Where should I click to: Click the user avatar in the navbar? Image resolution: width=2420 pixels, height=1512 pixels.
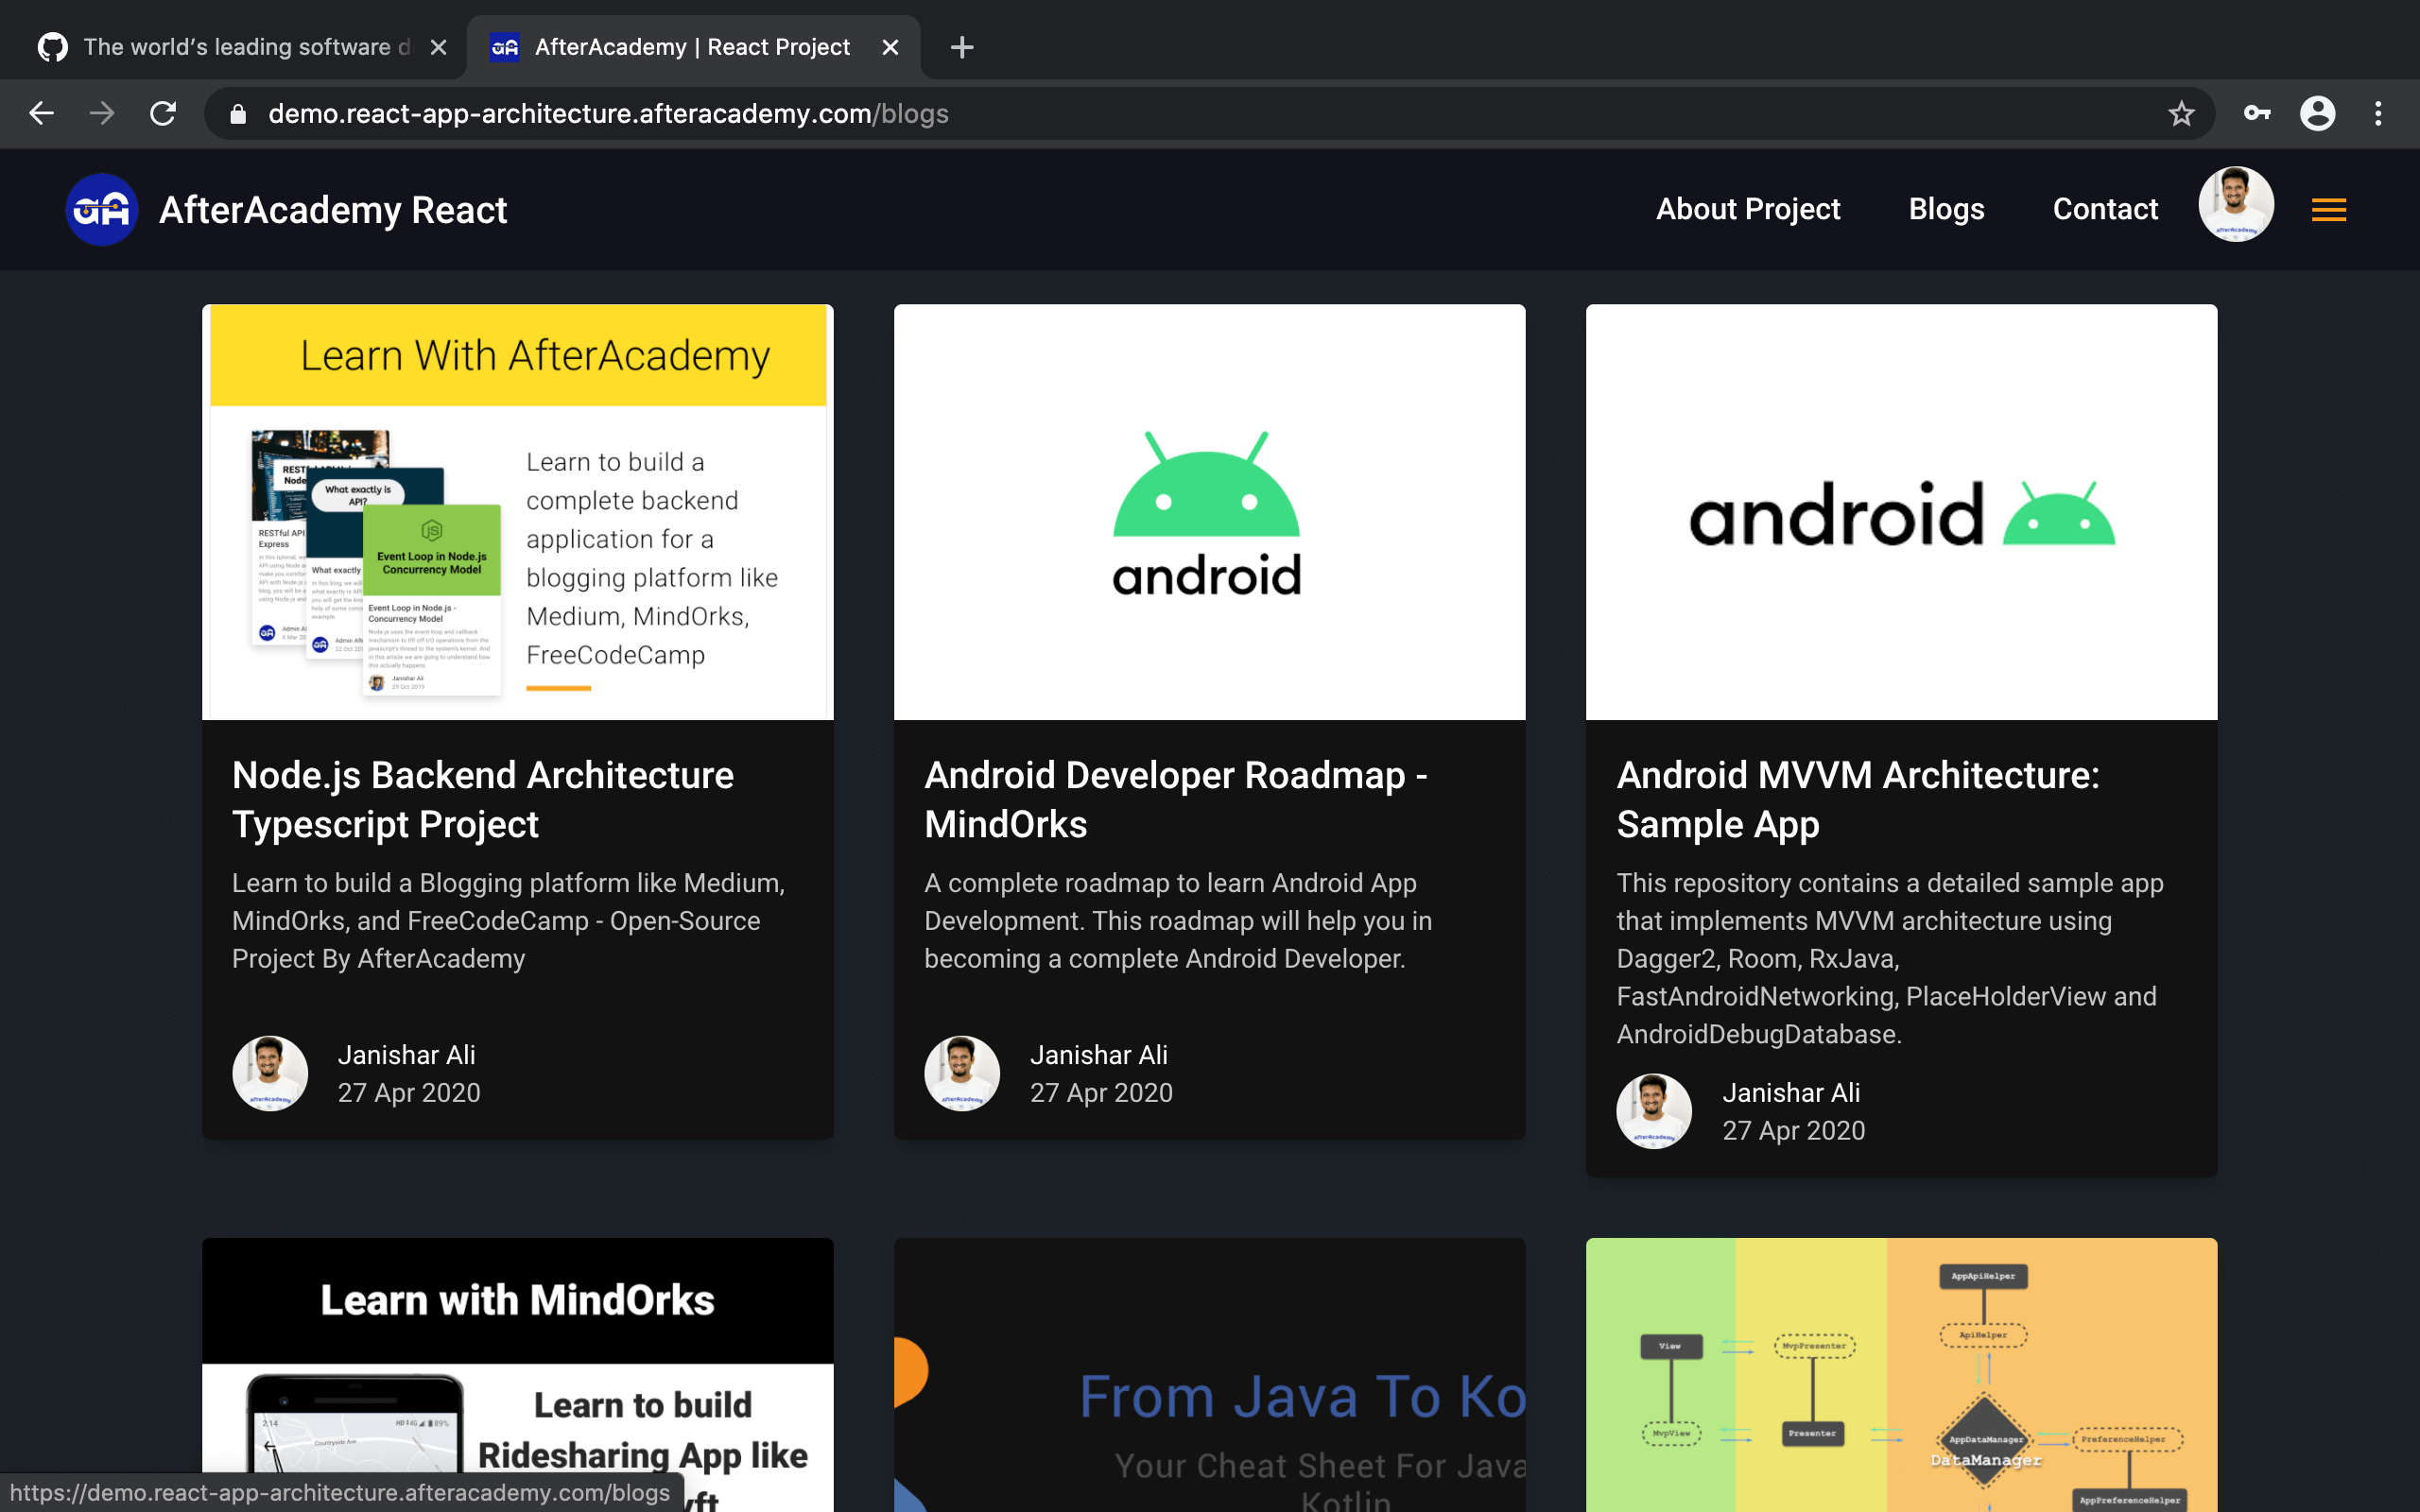pyautogui.click(x=2235, y=205)
